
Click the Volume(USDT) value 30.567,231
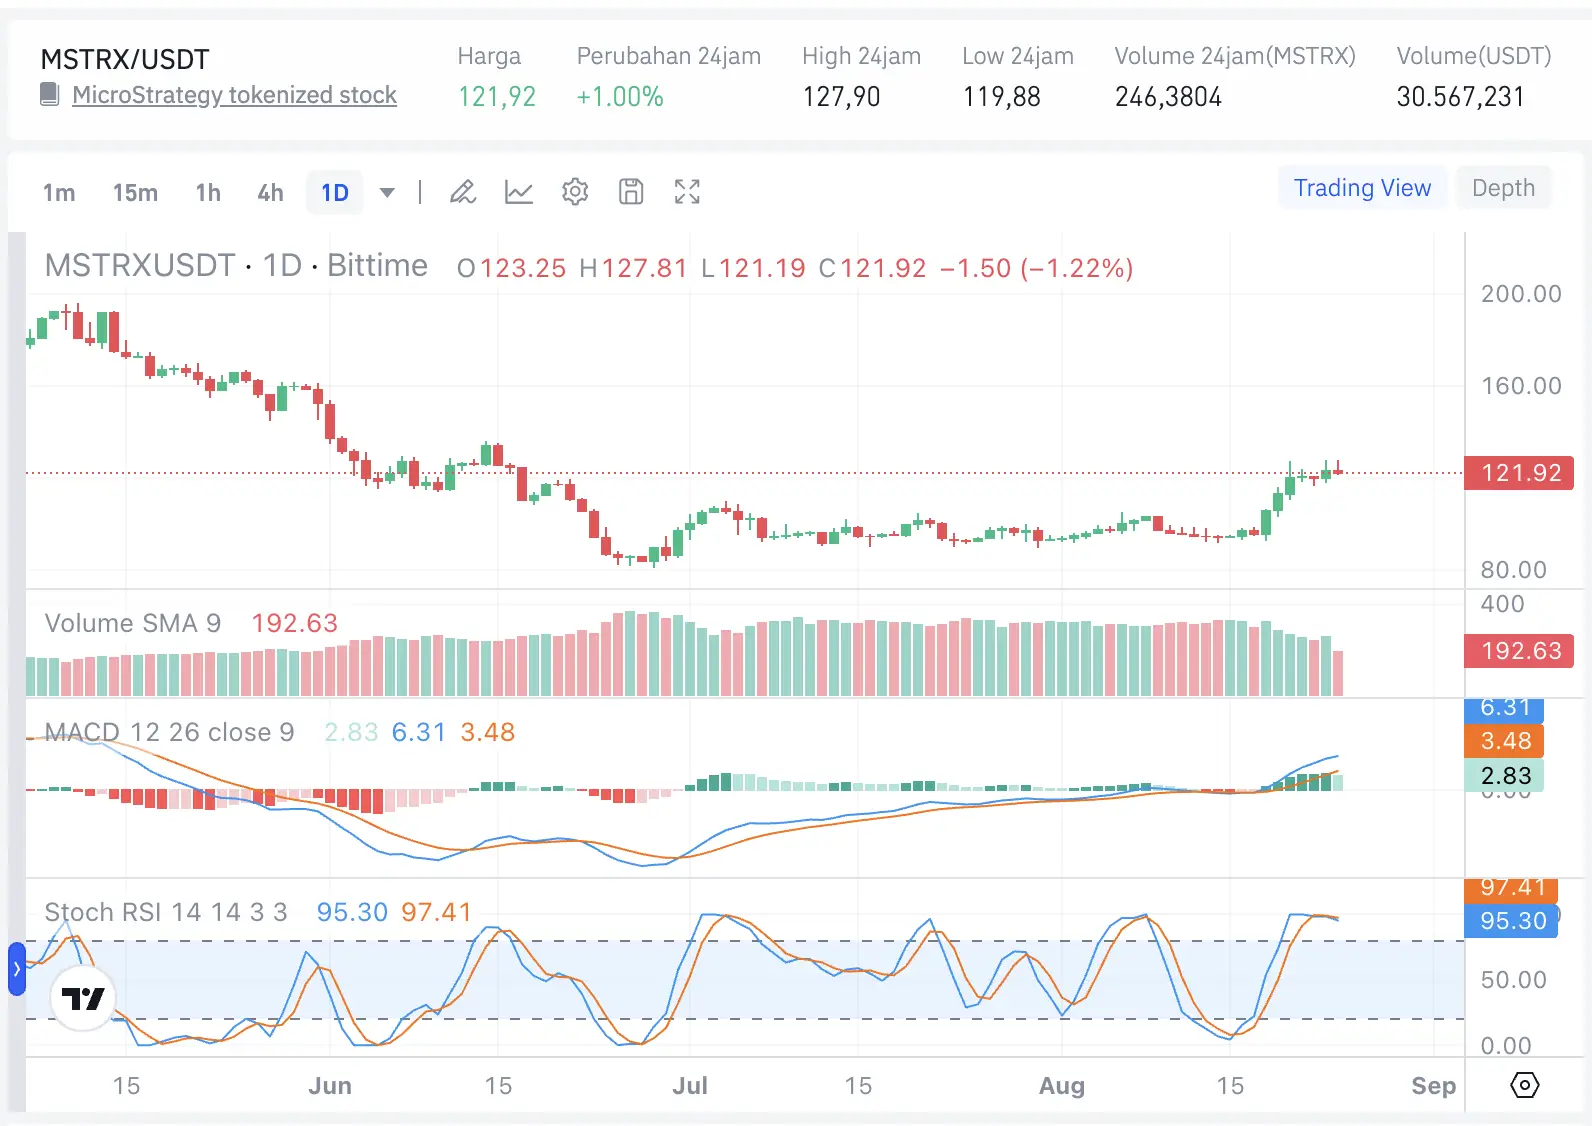(x=1461, y=97)
